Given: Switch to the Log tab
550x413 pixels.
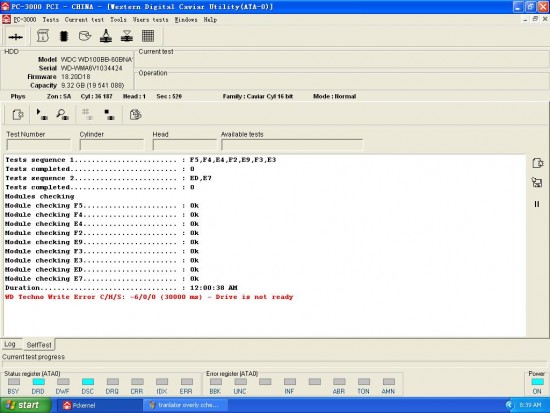Looking at the screenshot, I should point(10,344).
